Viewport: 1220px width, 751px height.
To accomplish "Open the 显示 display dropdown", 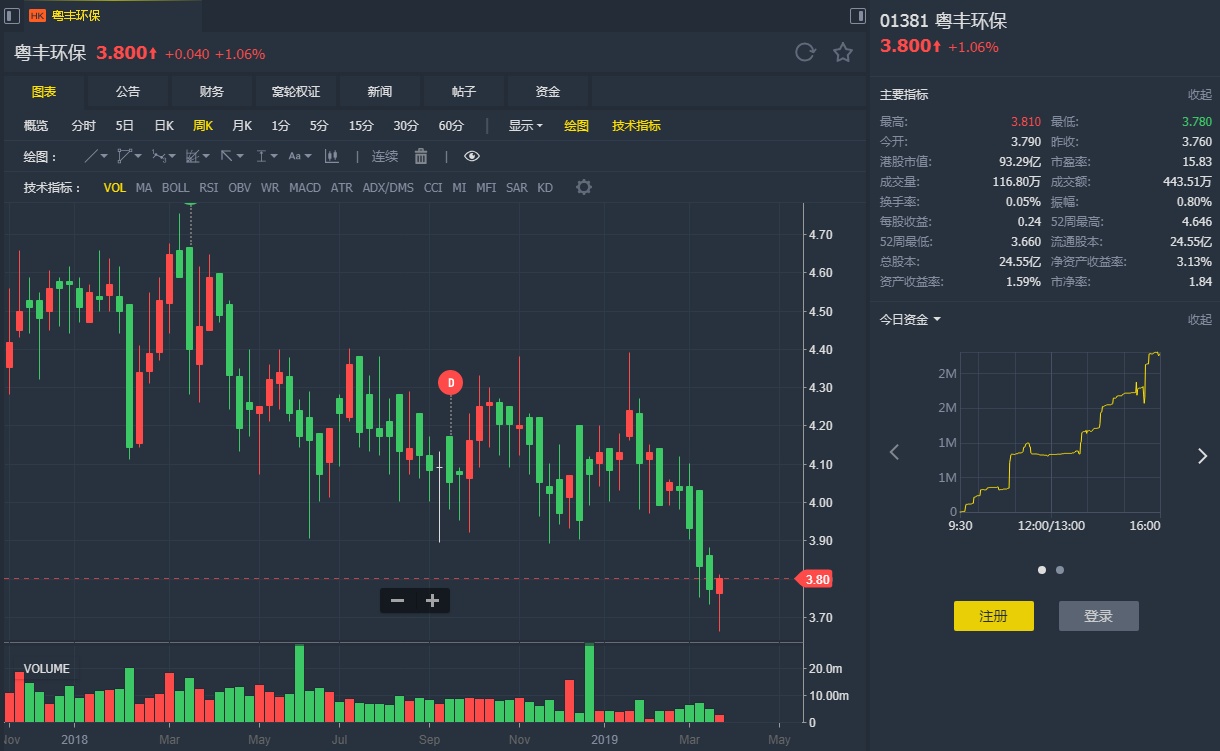I will (x=525, y=126).
